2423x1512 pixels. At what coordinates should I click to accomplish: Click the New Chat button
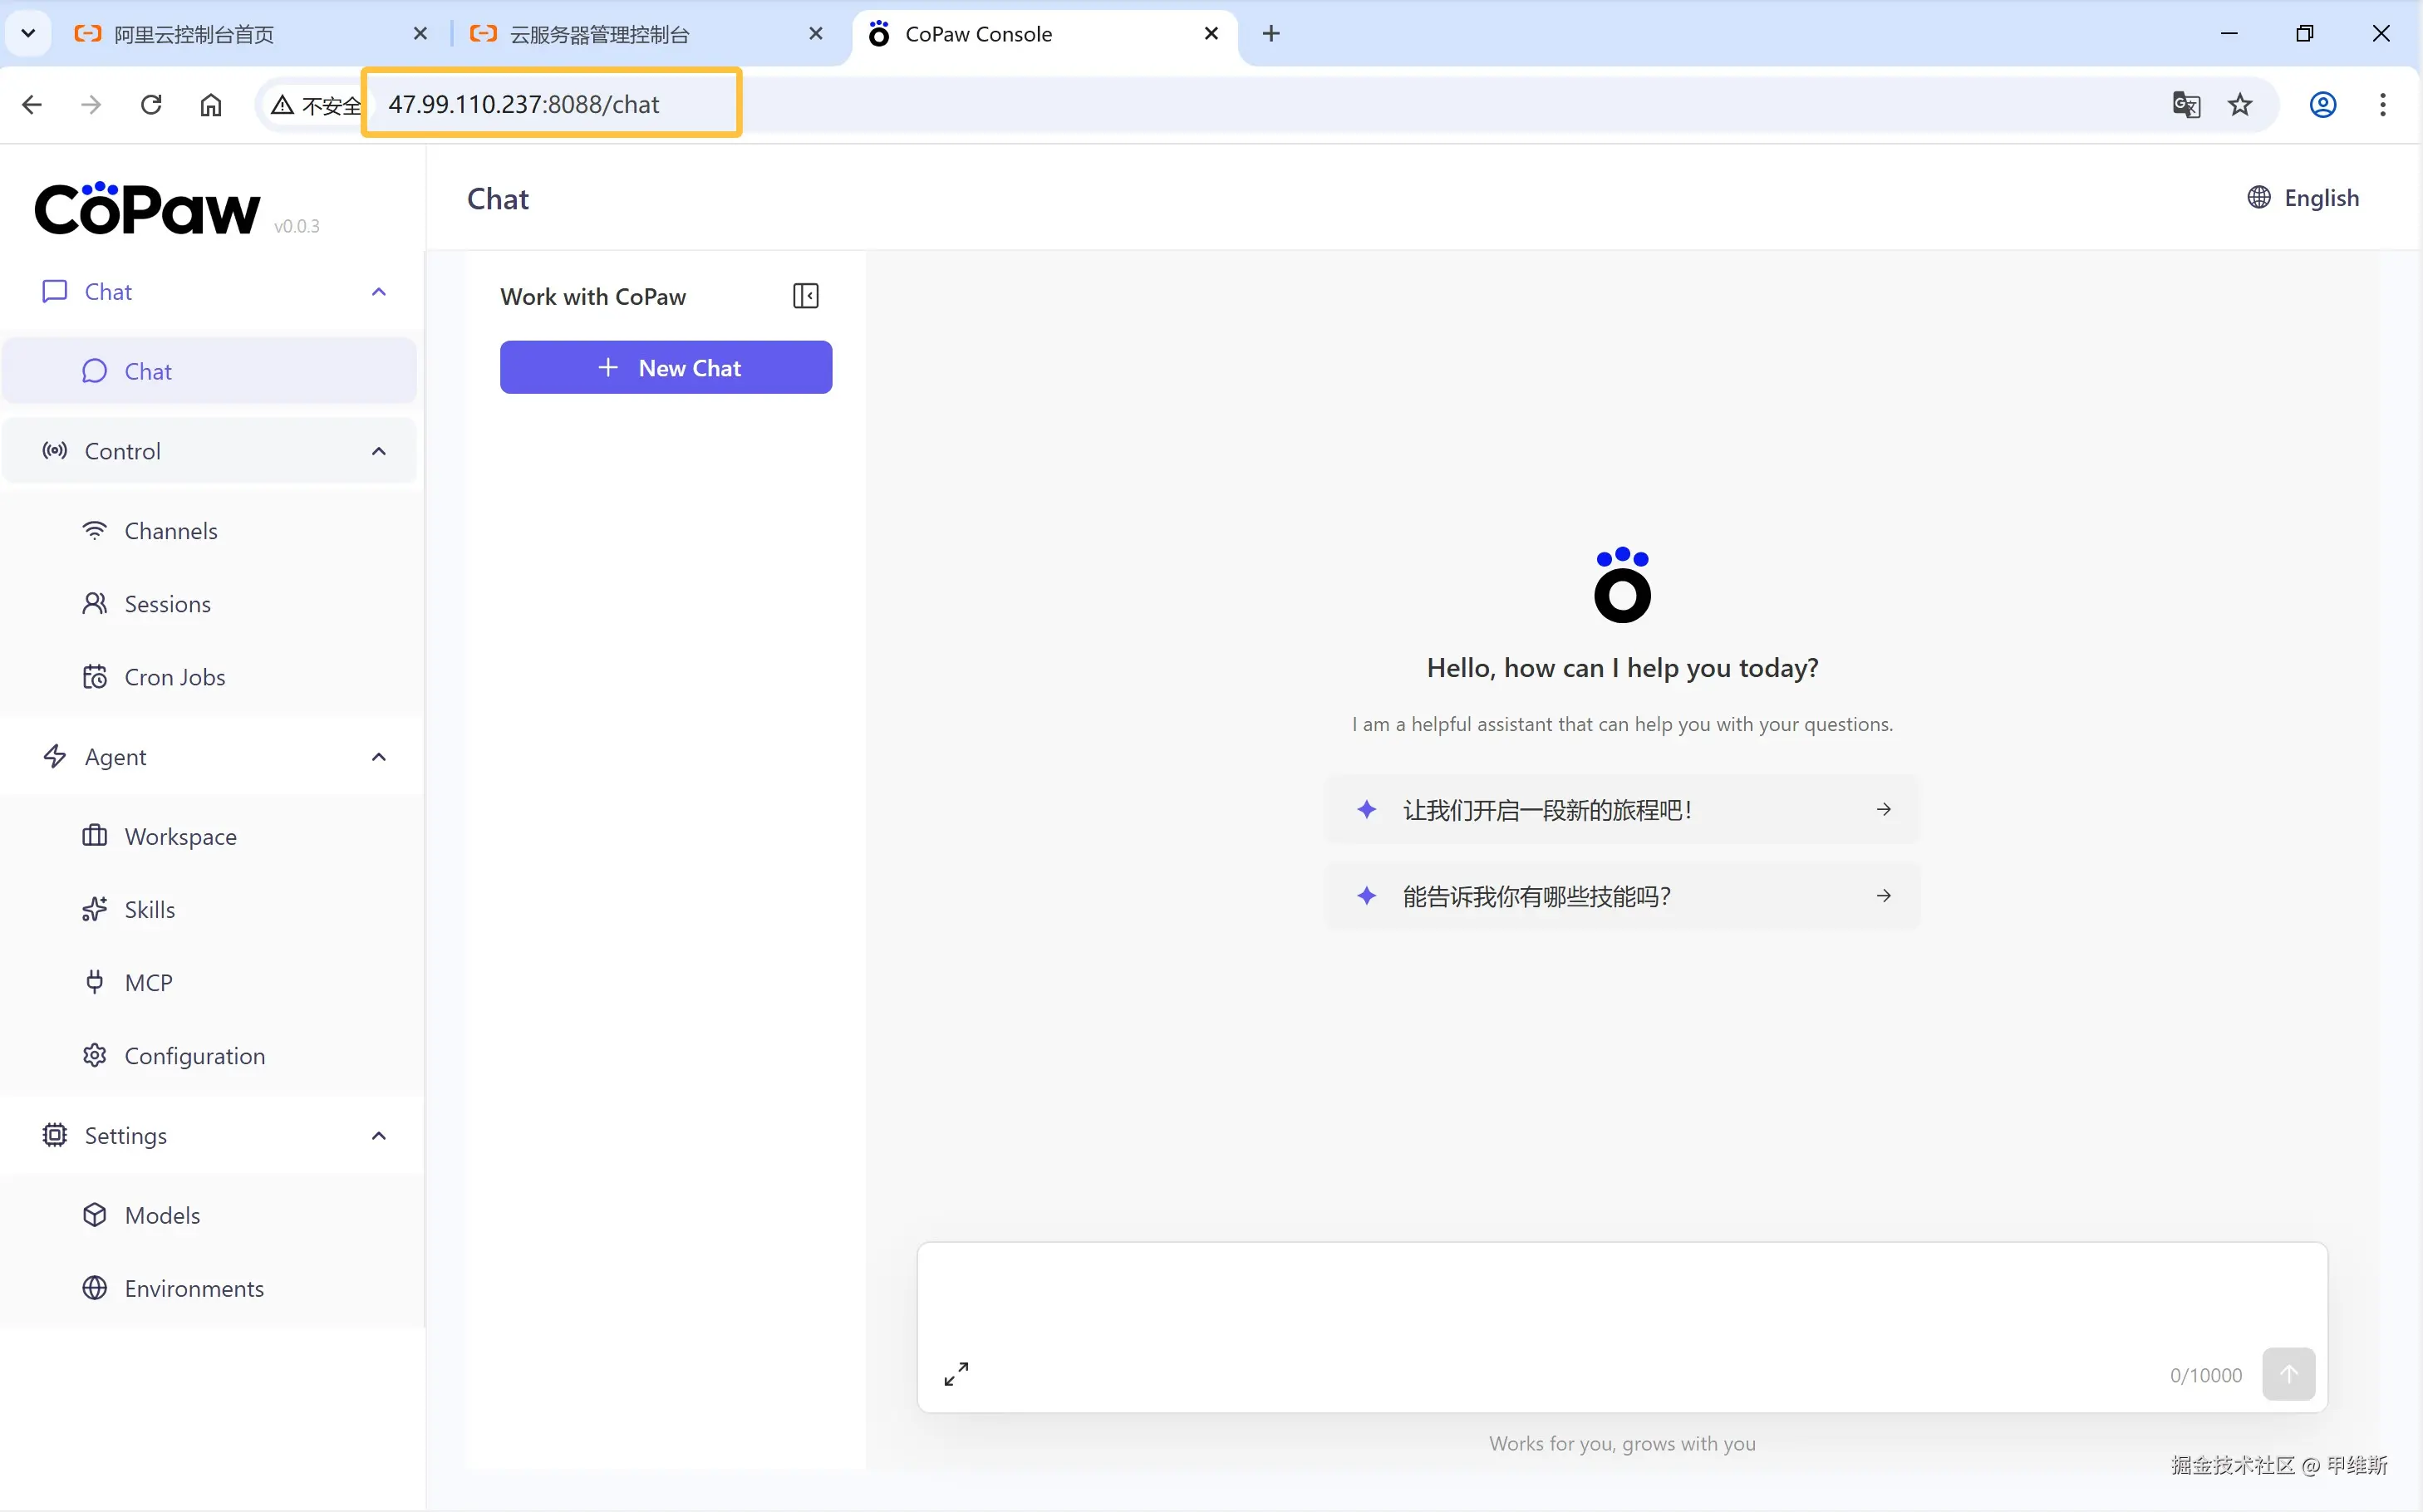(666, 367)
